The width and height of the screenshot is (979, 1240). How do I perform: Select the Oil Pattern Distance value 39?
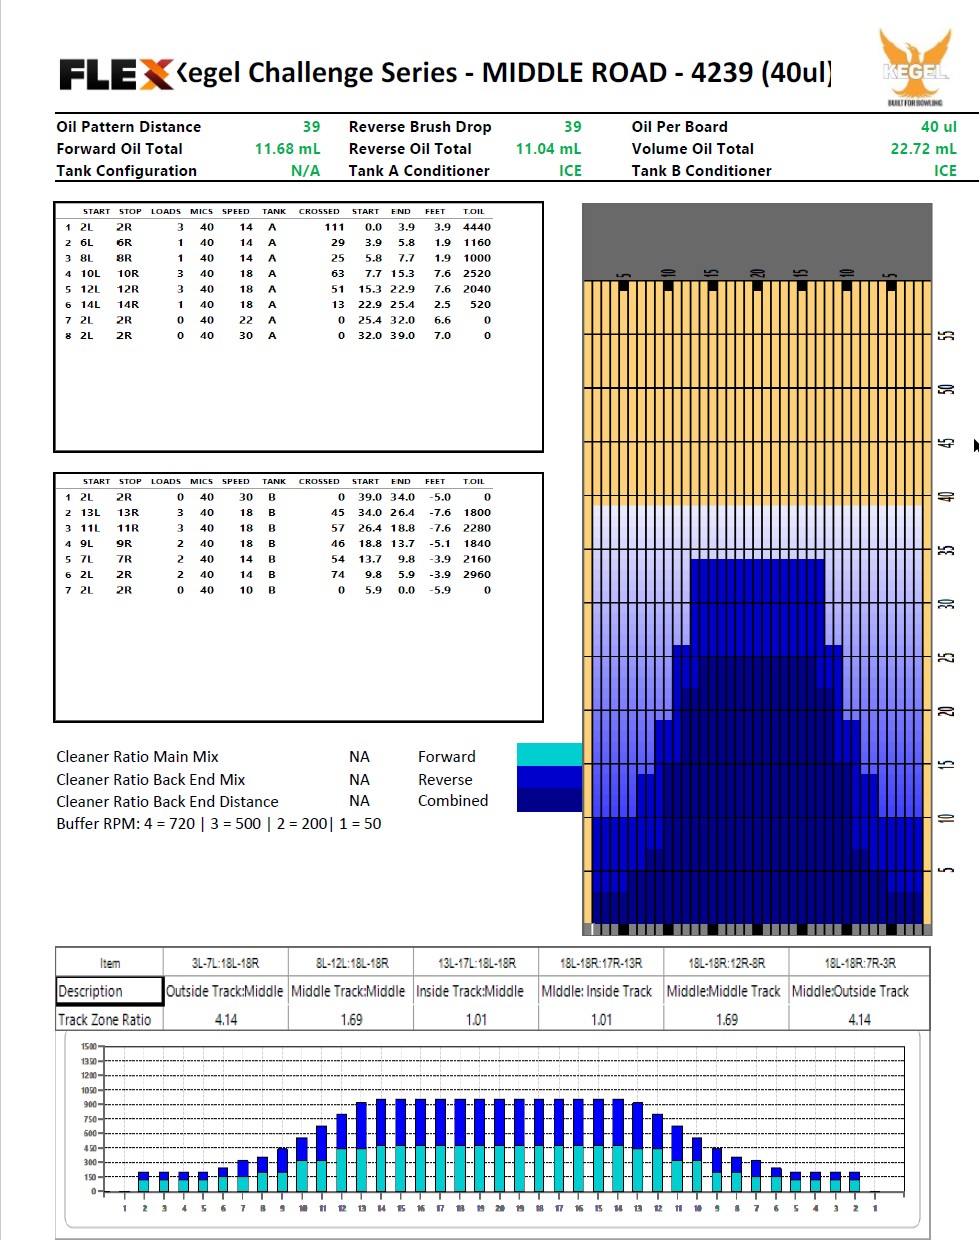(x=311, y=127)
